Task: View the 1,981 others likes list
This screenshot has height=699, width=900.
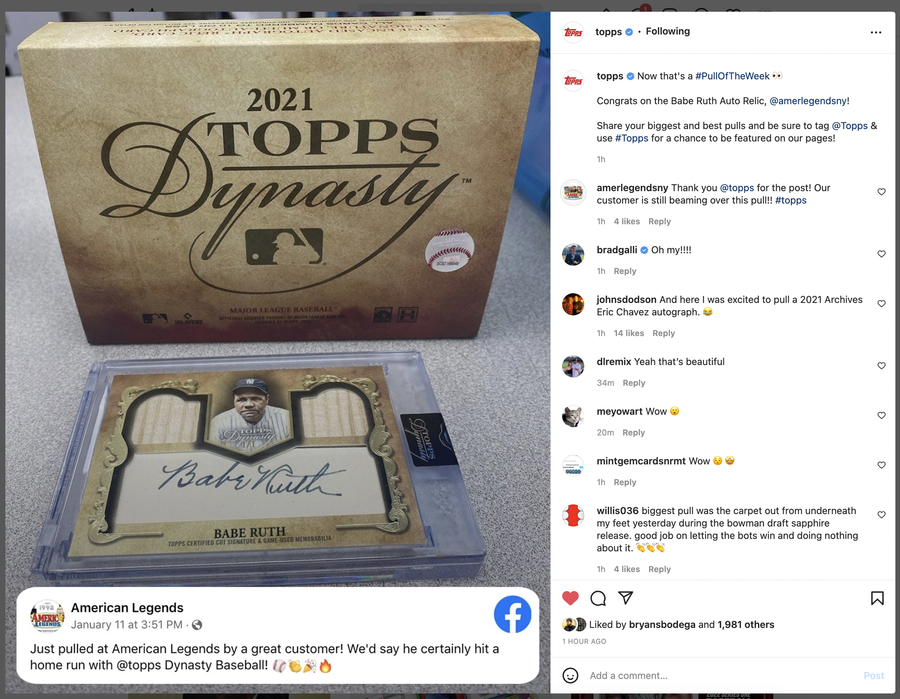Action: pos(746,624)
